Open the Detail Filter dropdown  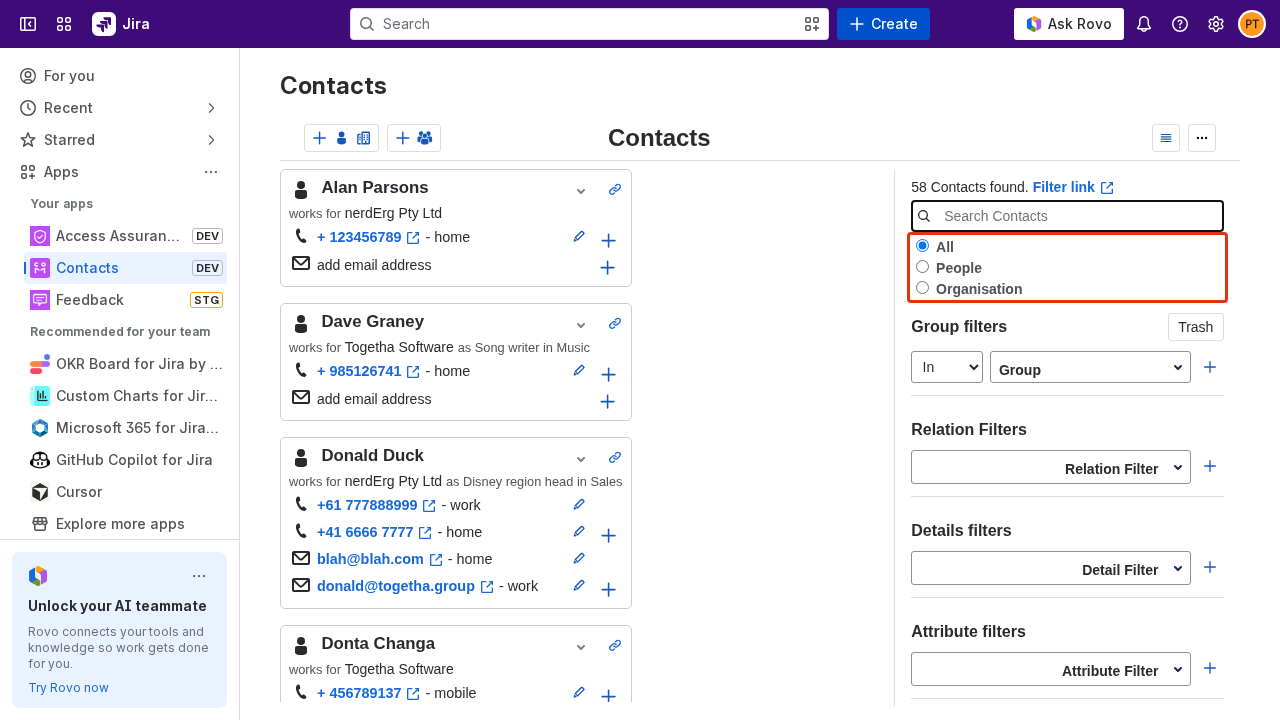tap(1051, 568)
